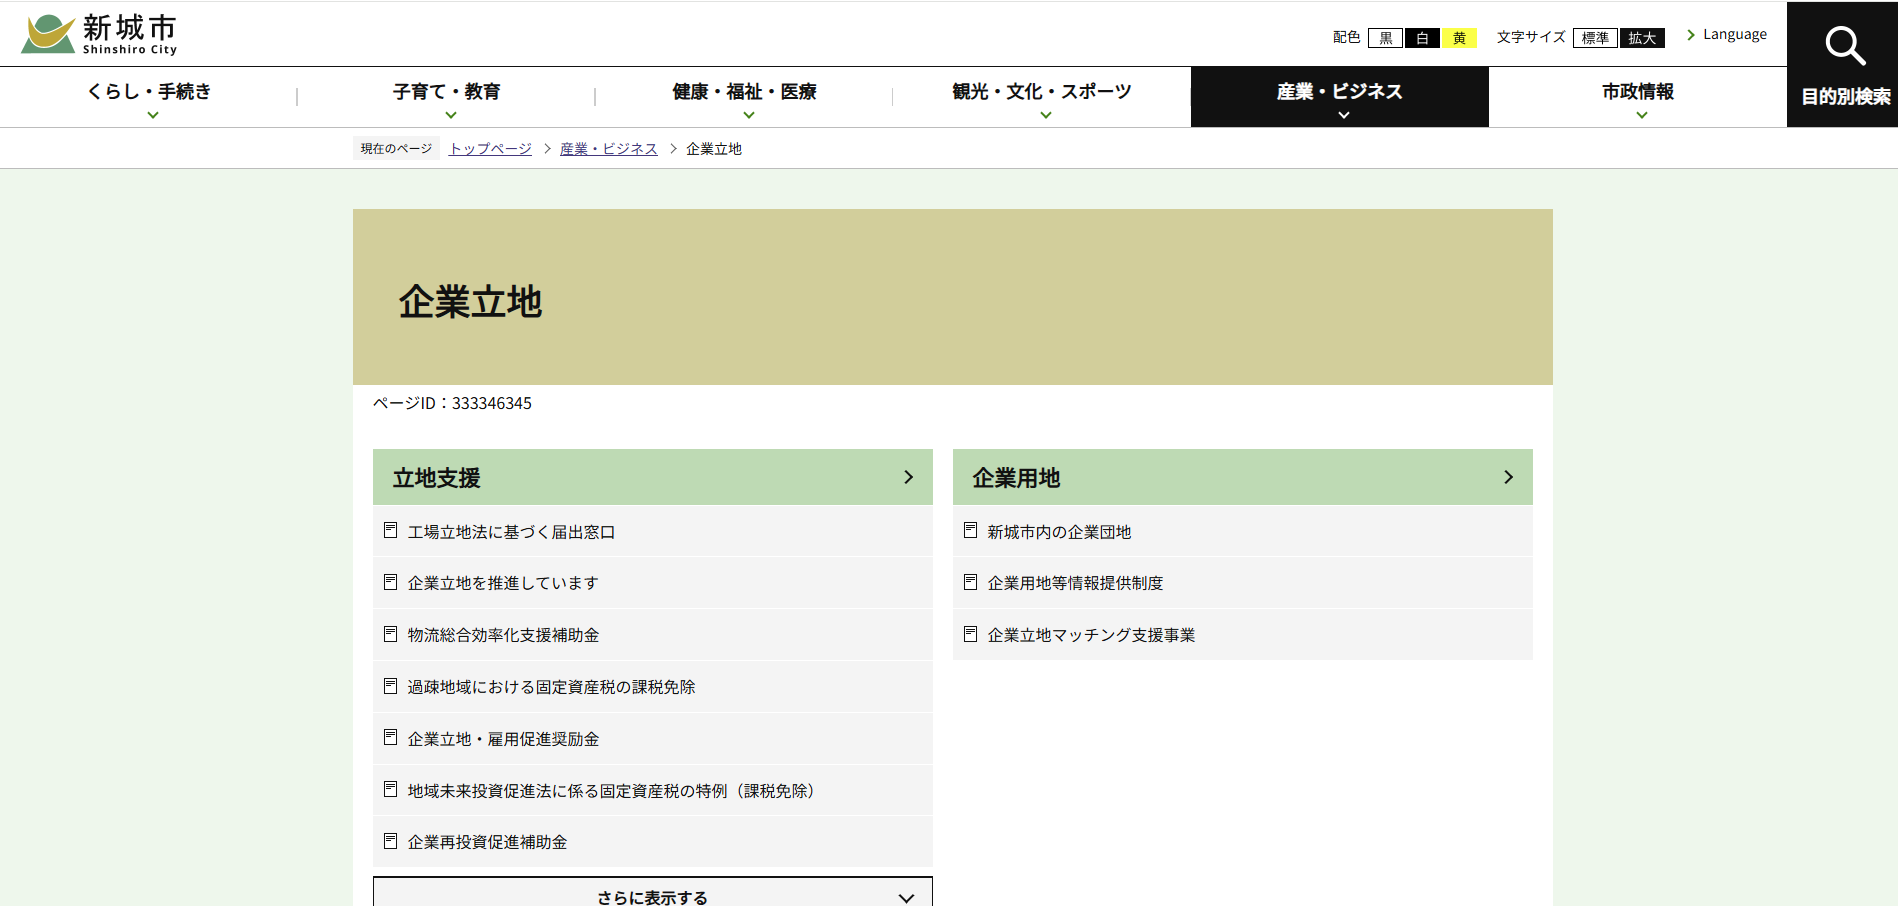Image resolution: width=1898 pixels, height=906 pixels.
Task: Click the arrow on the 企業用地 header
Action: (1508, 477)
